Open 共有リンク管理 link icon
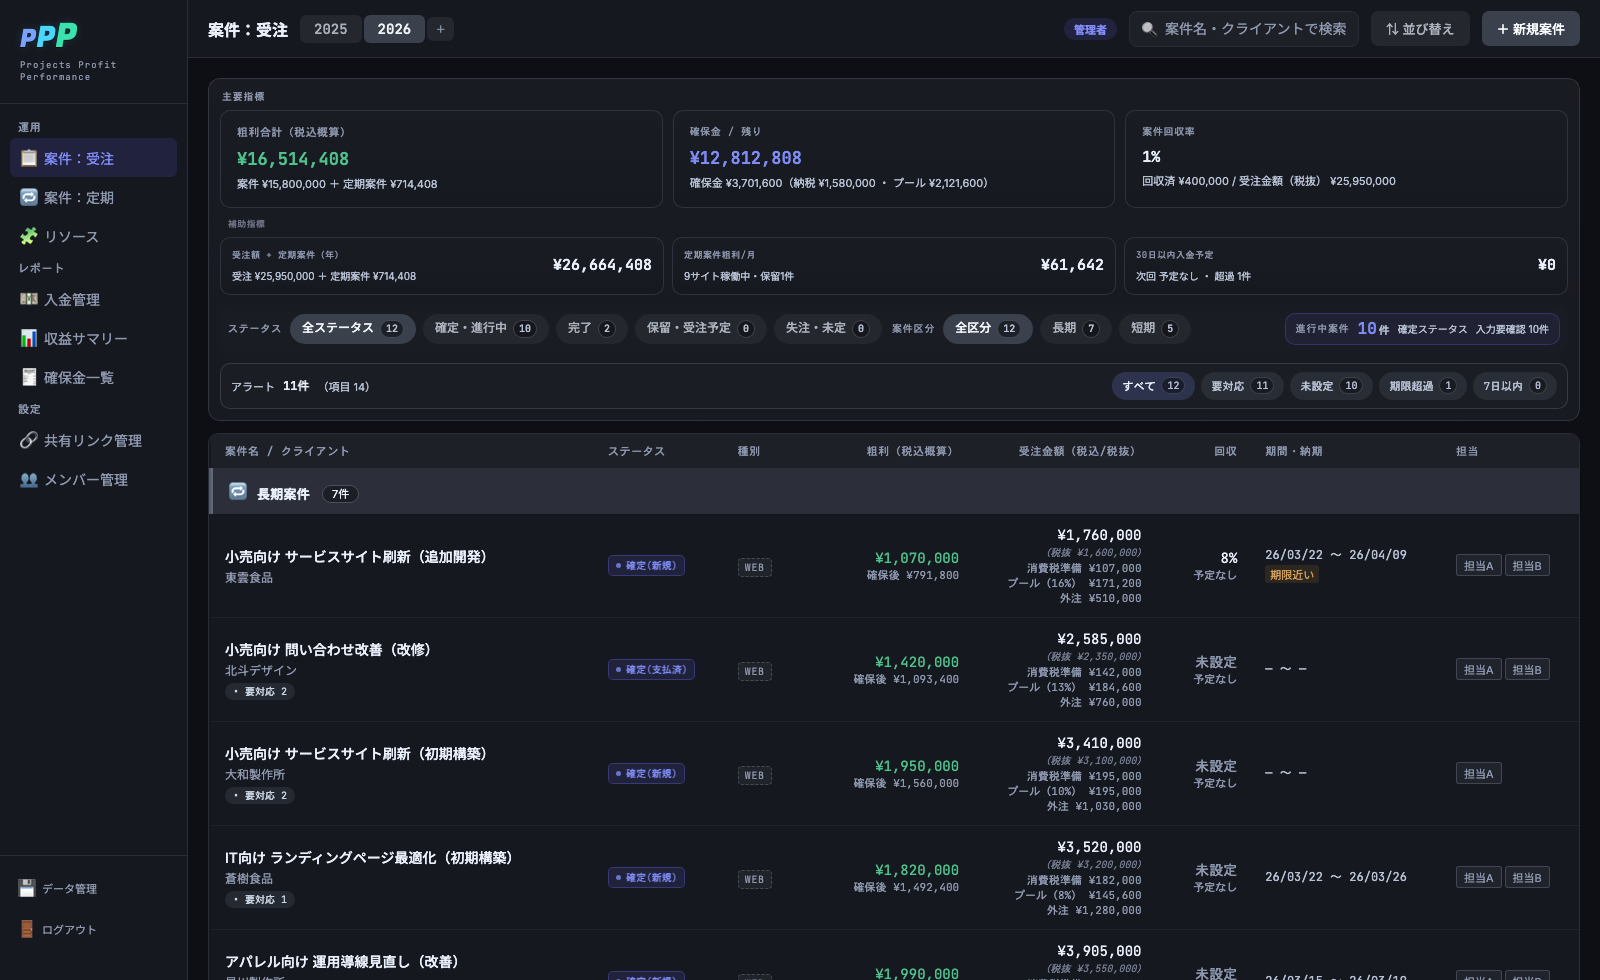Image resolution: width=1600 pixels, height=980 pixels. [29, 440]
